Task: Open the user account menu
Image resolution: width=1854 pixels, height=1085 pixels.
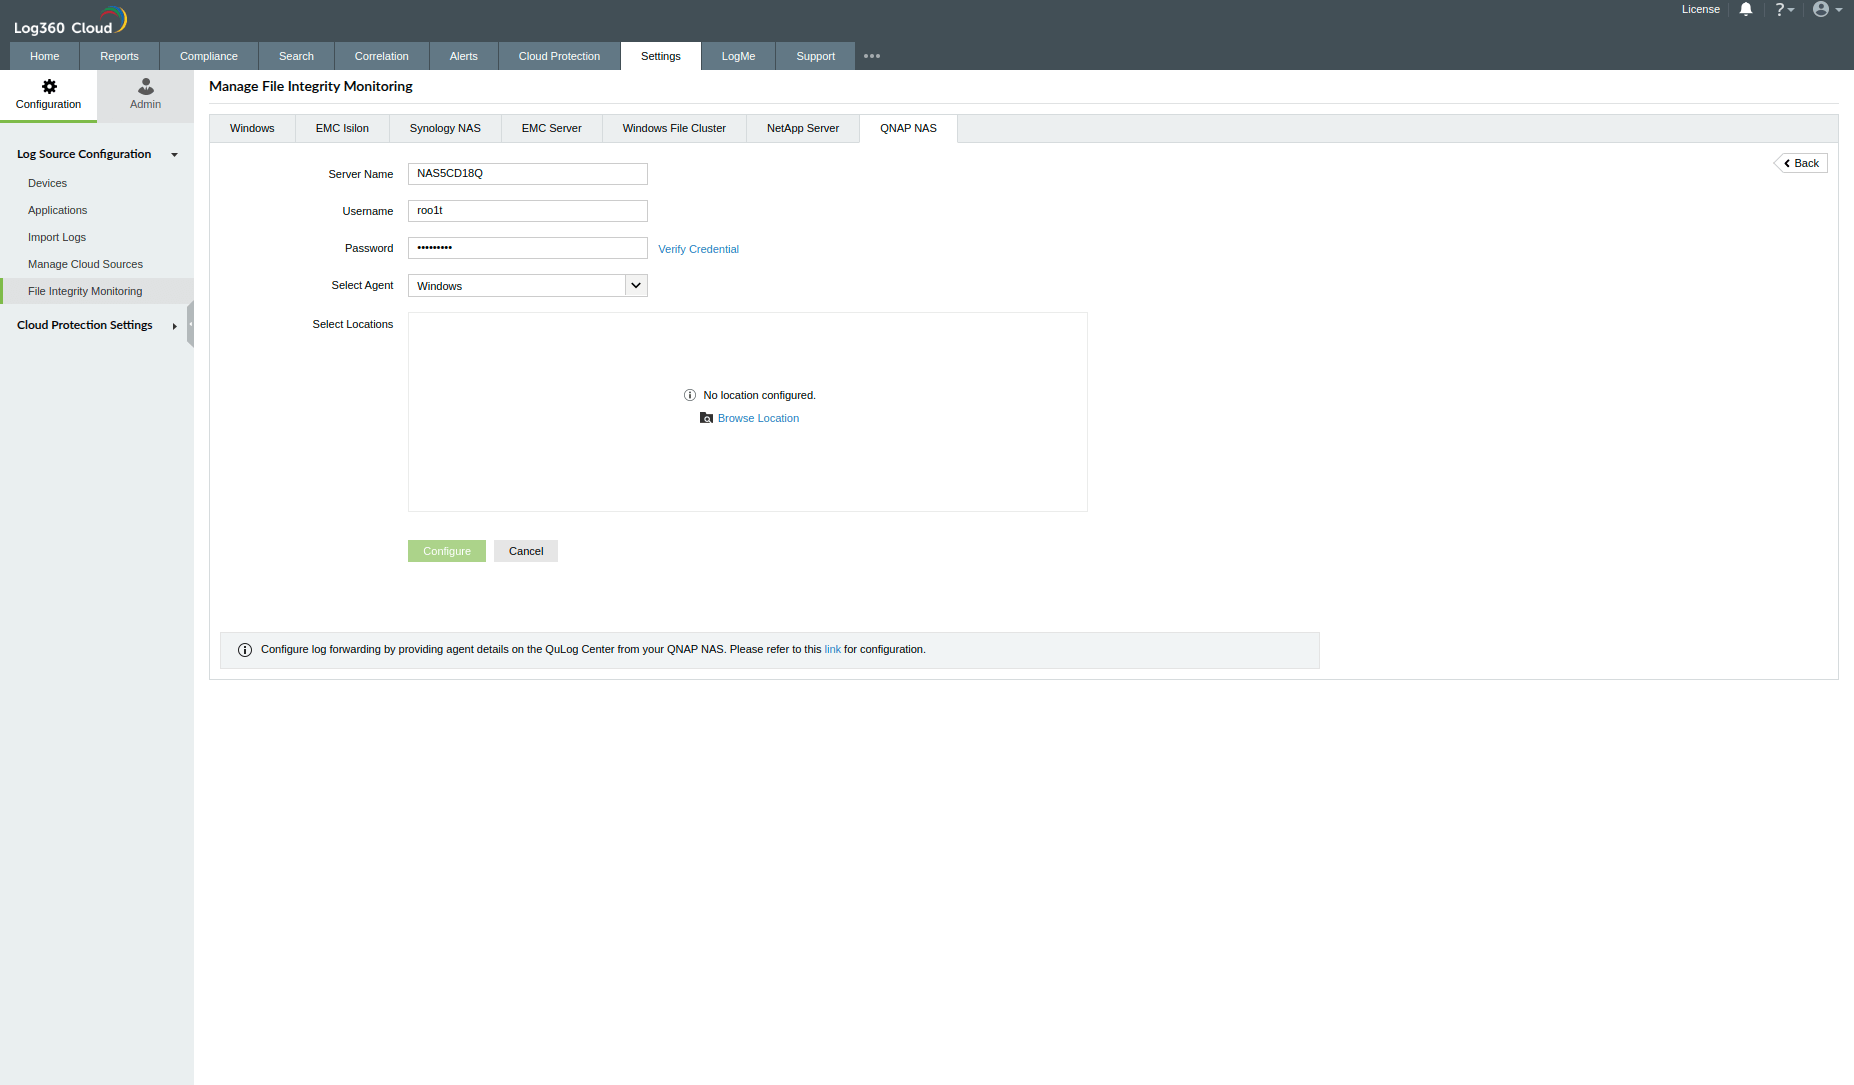Action: click(1827, 9)
